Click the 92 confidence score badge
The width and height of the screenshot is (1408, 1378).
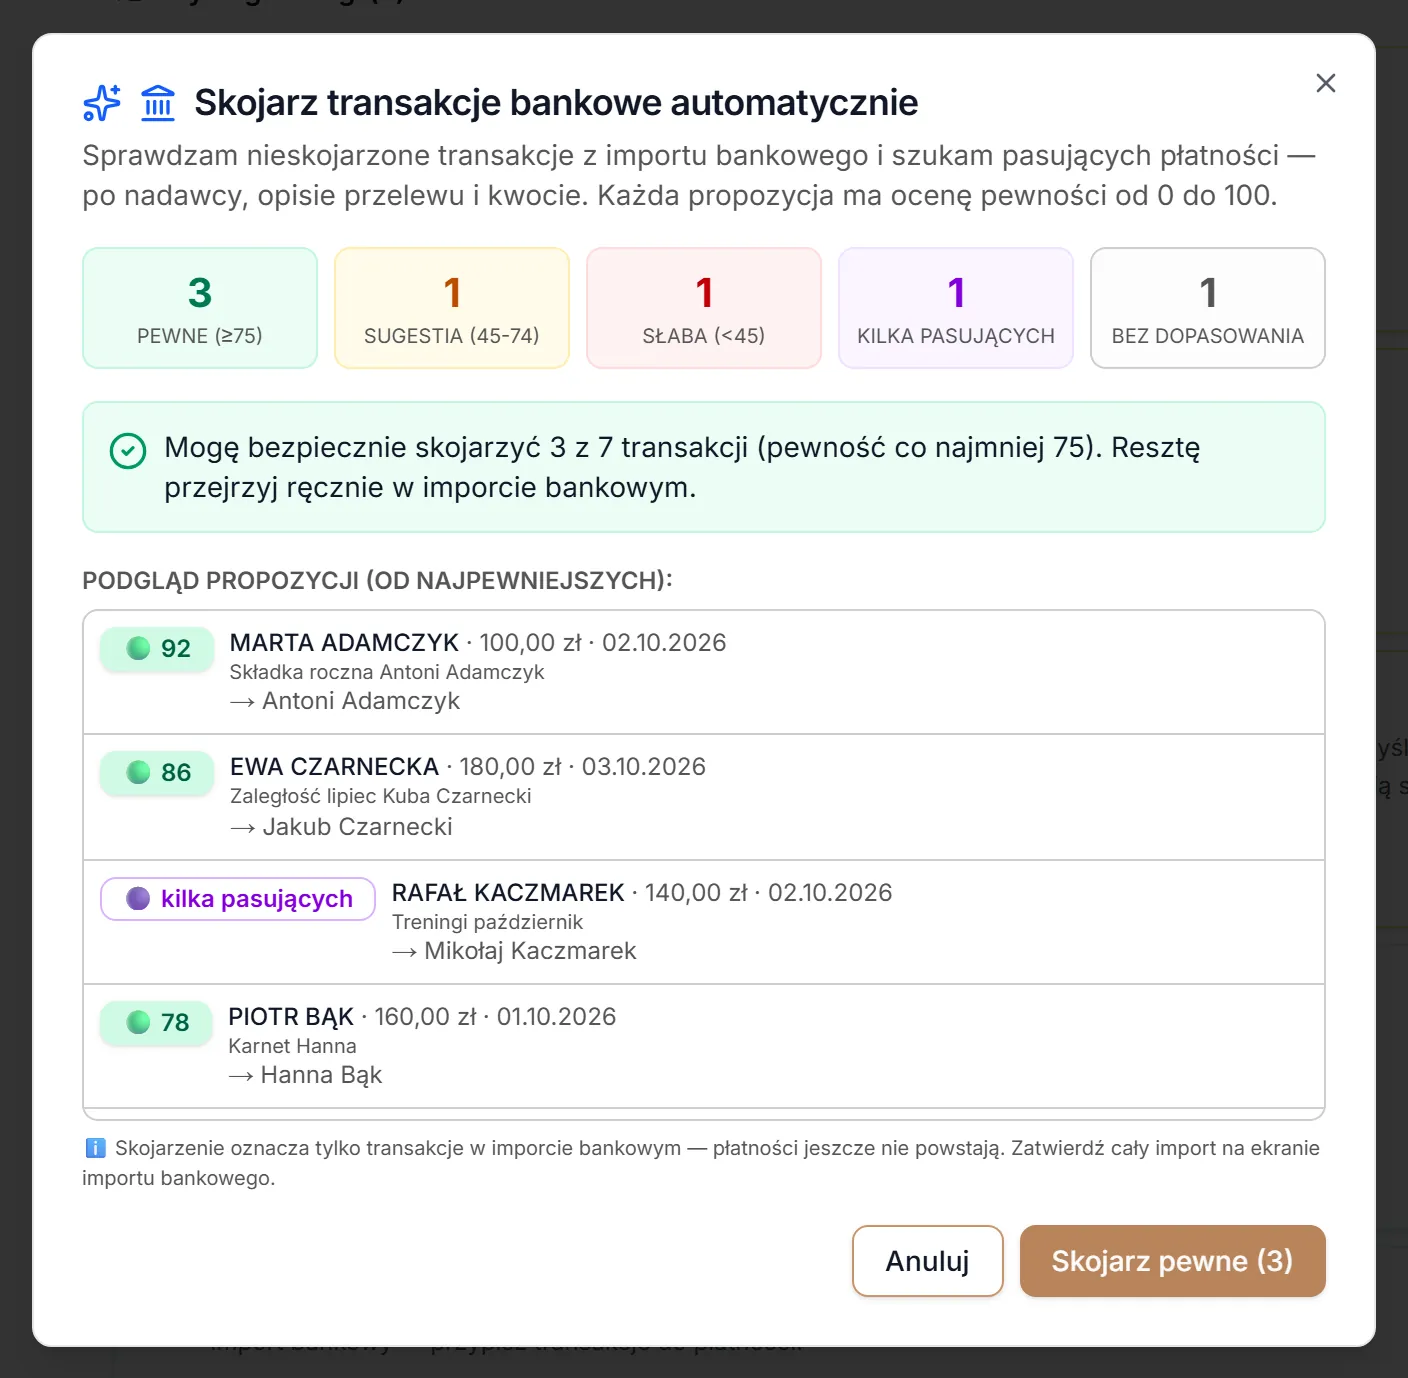click(157, 649)
